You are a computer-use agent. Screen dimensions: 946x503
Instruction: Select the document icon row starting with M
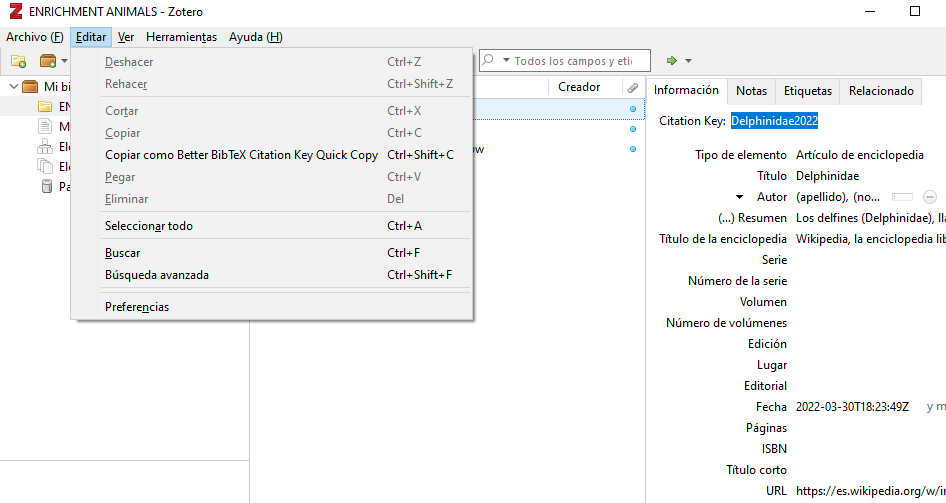[45, 127]
